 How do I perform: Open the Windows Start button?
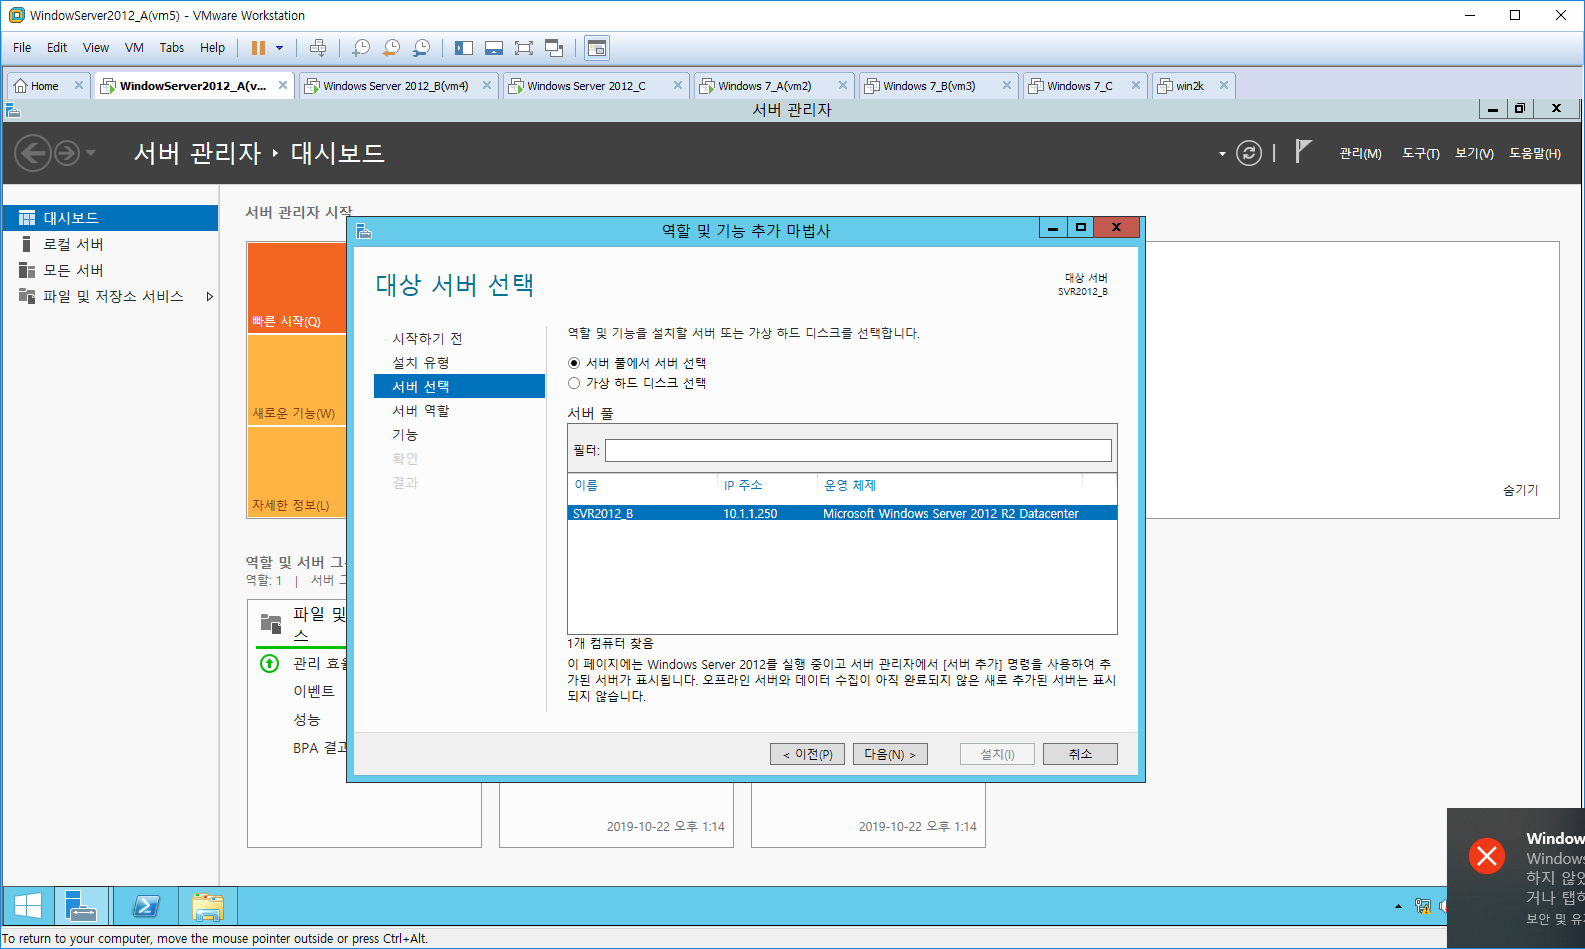28,906
